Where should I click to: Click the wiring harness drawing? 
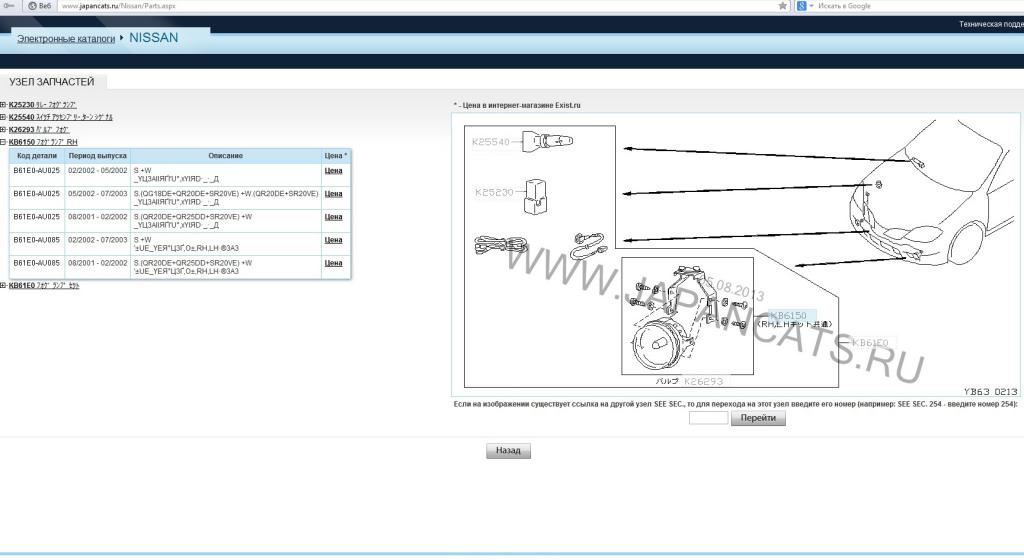[500, 245]
